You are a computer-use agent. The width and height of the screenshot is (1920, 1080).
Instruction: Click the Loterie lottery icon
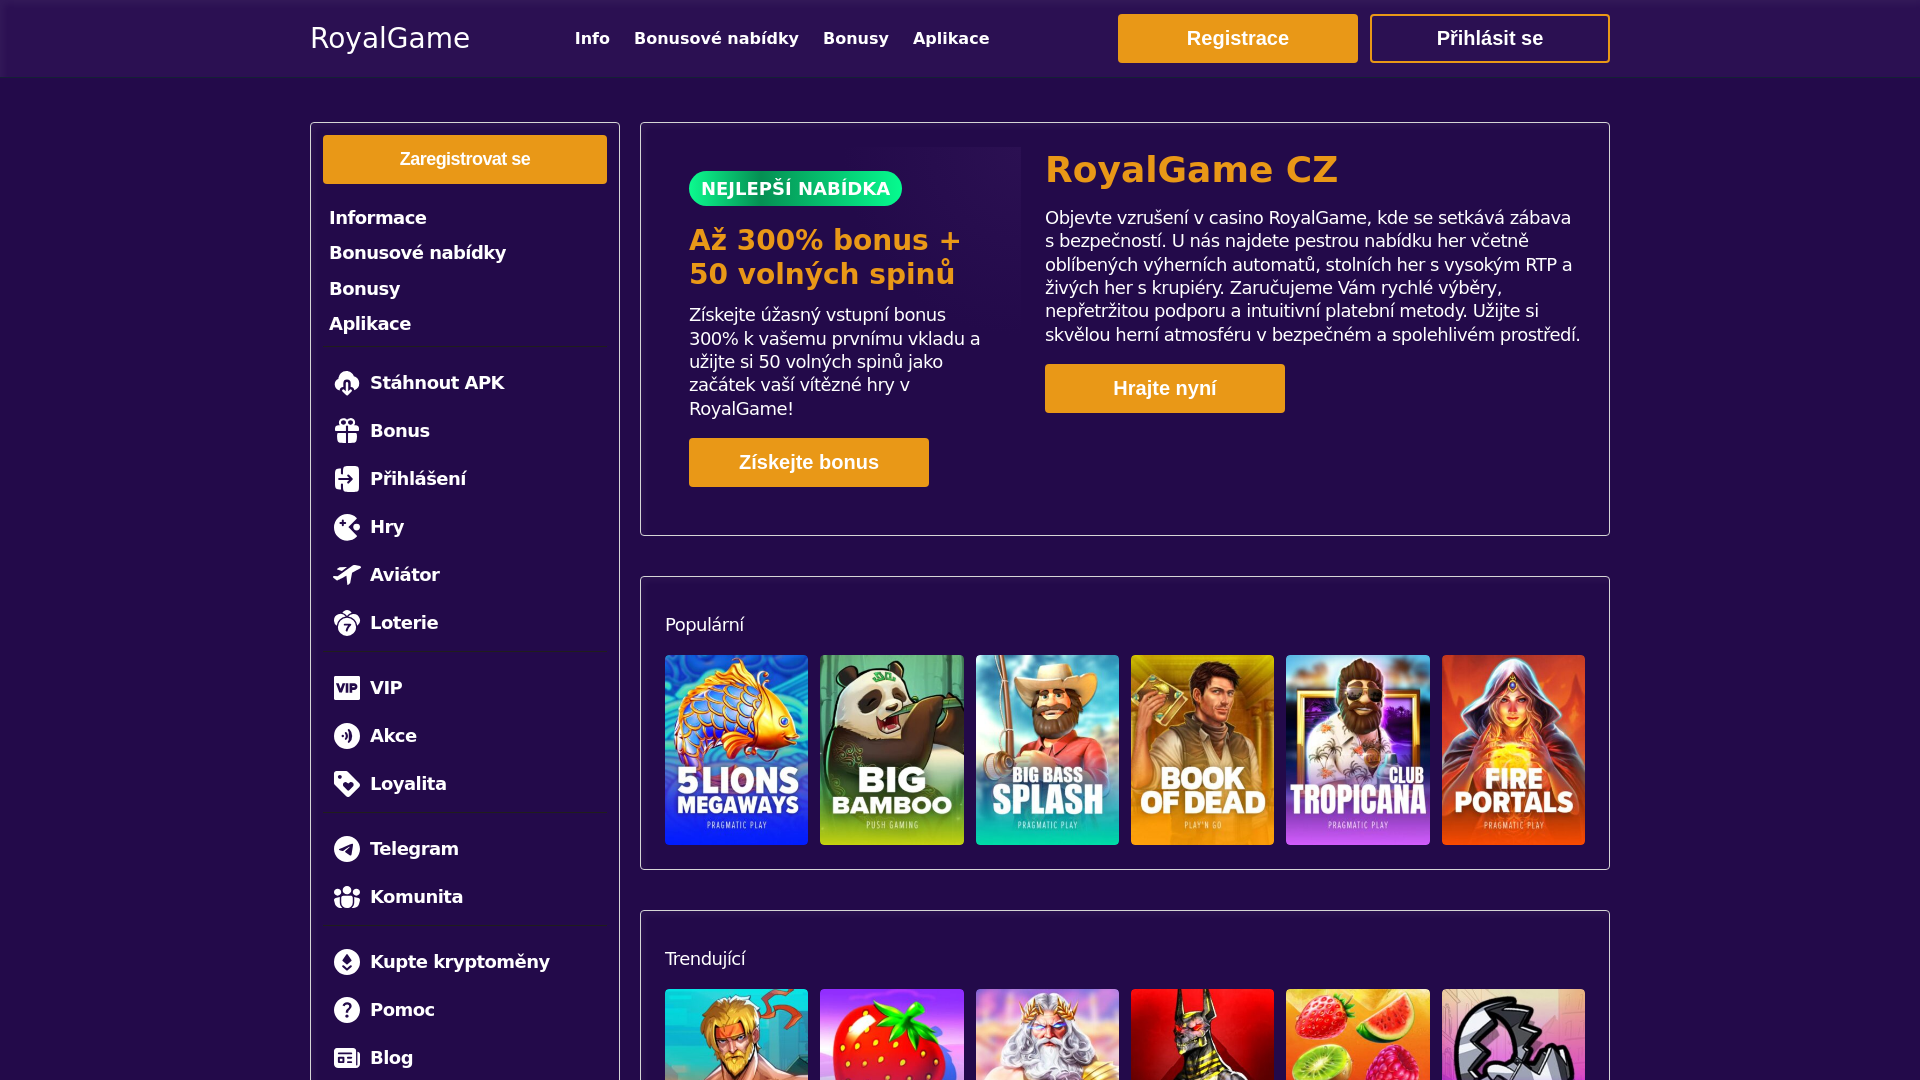(x=347, y=623)
